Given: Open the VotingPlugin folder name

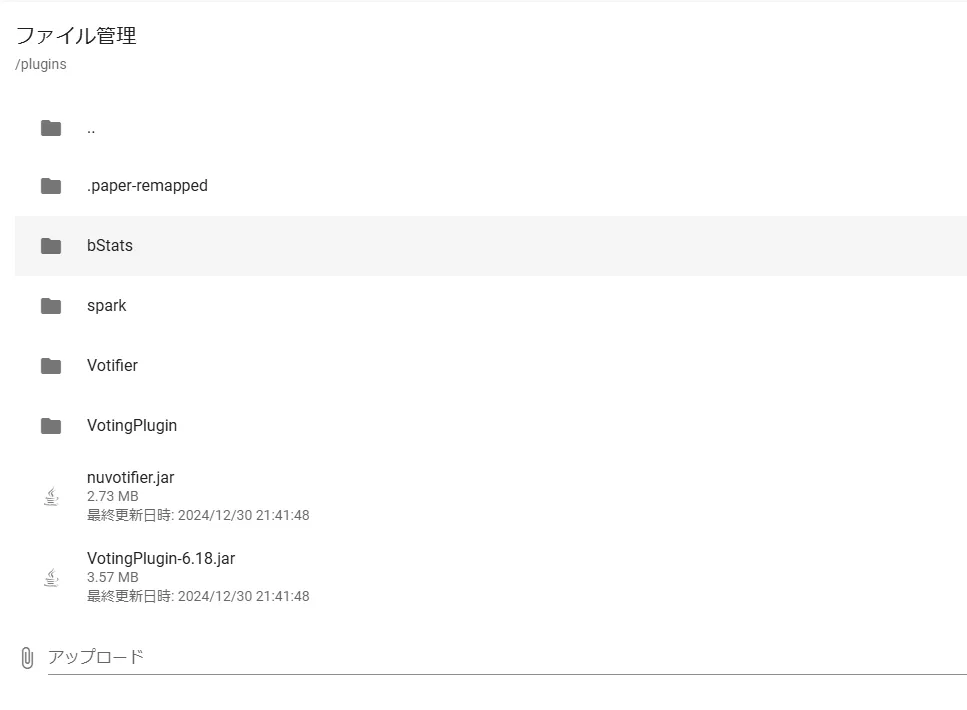Looking at the screenshot, I should click(132, 426).
